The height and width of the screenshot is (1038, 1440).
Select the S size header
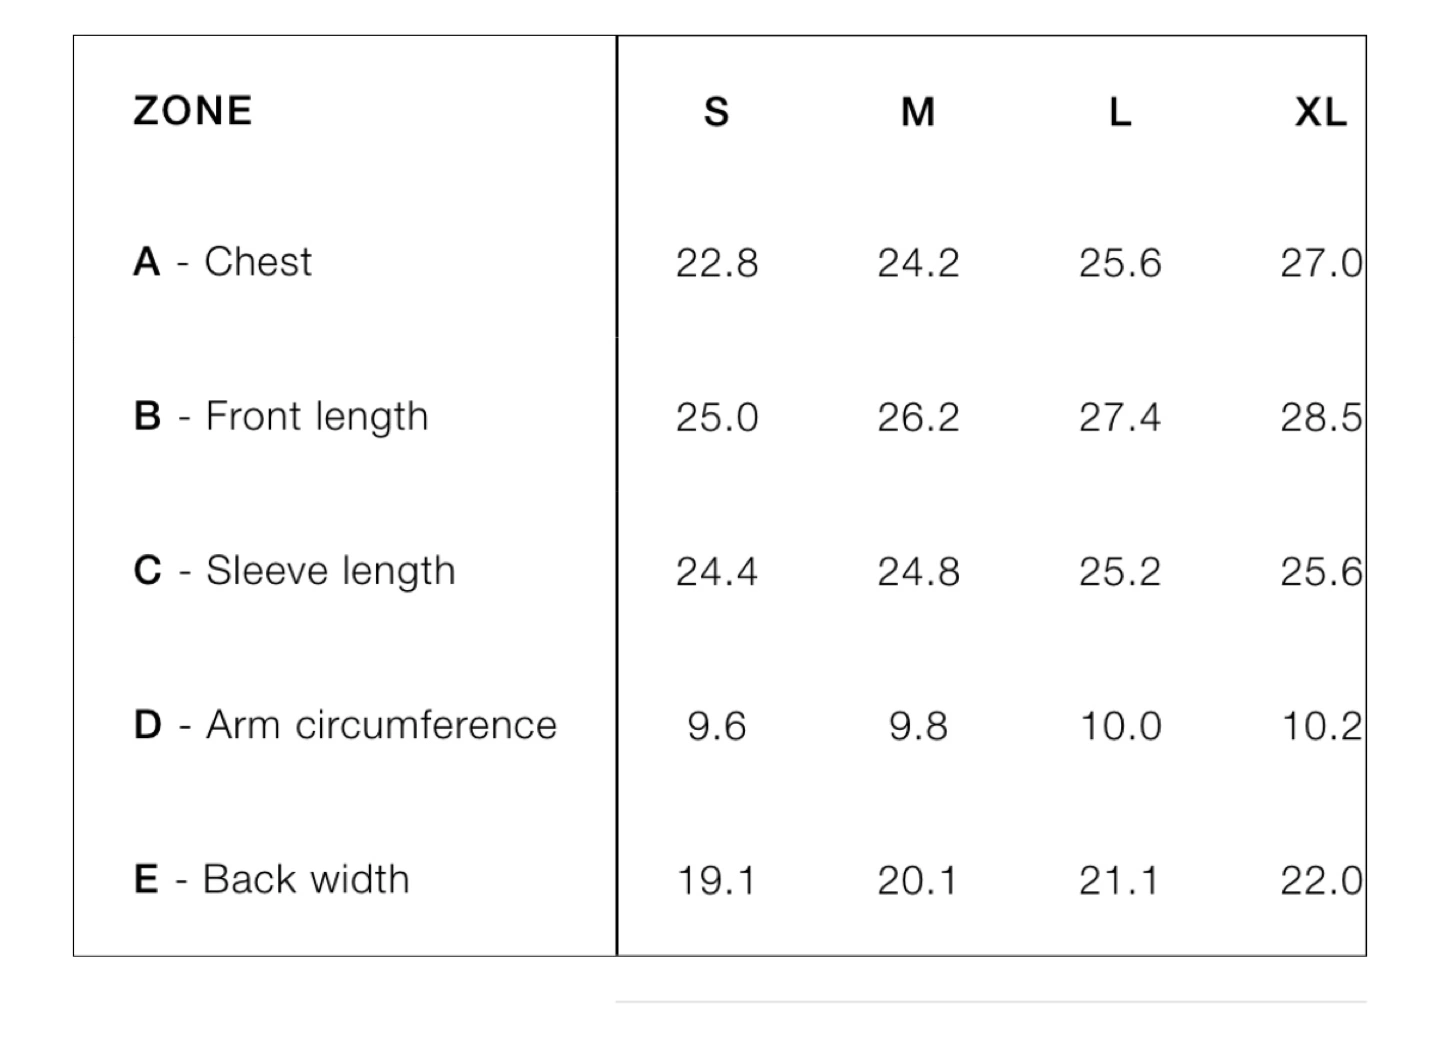pos(716,112)
